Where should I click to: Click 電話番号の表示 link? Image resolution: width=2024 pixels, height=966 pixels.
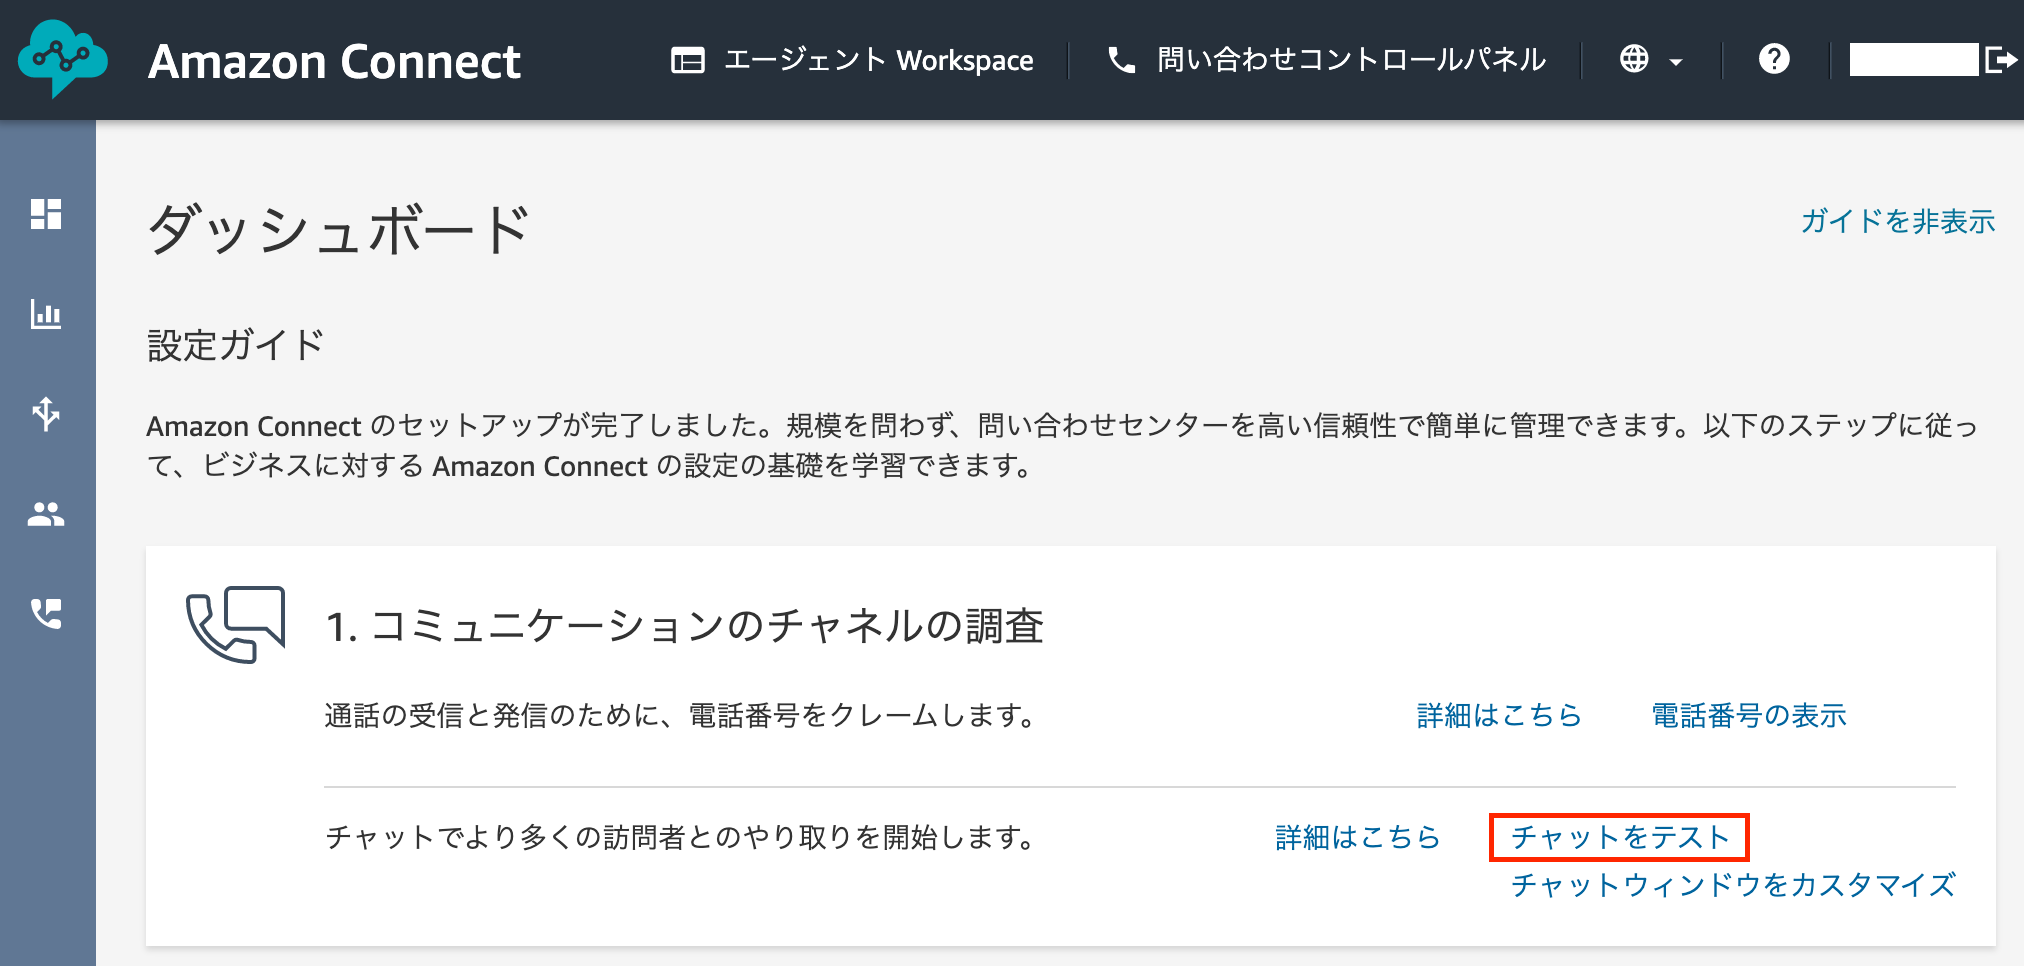(x=1748, y=715)
